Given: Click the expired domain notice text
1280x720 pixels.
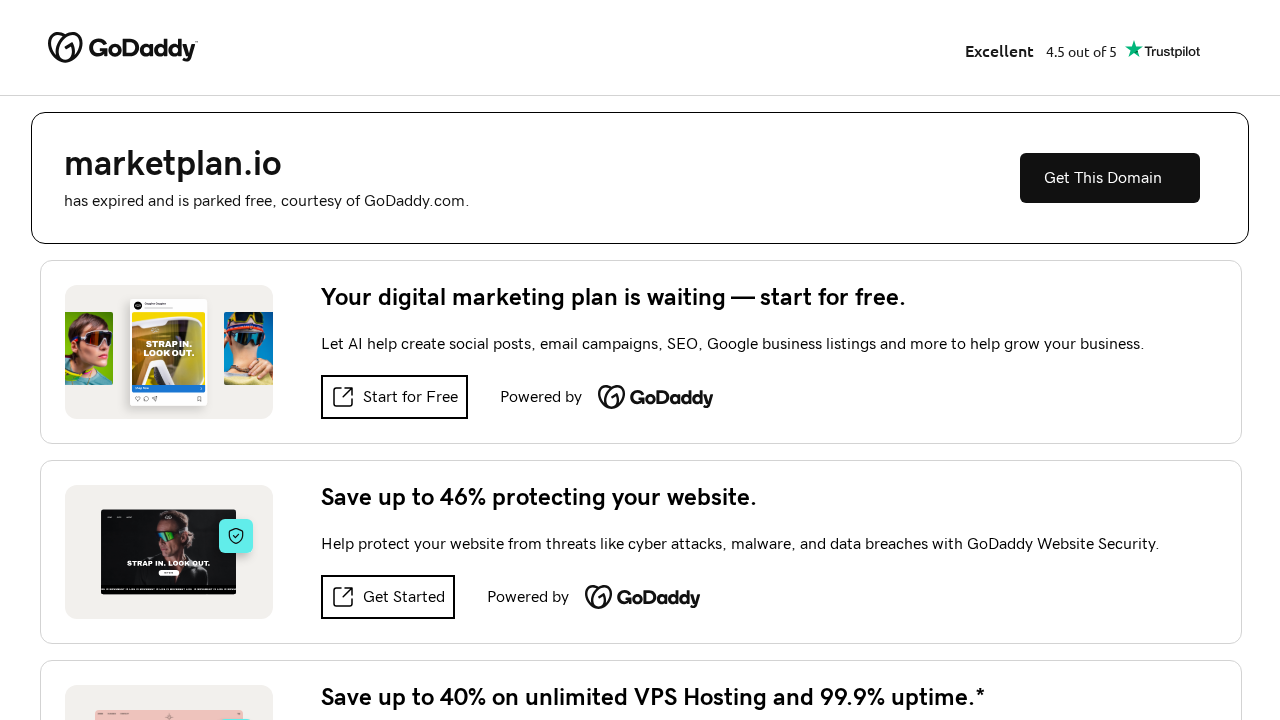Looking at the screenshot, I should coord(266,200).
